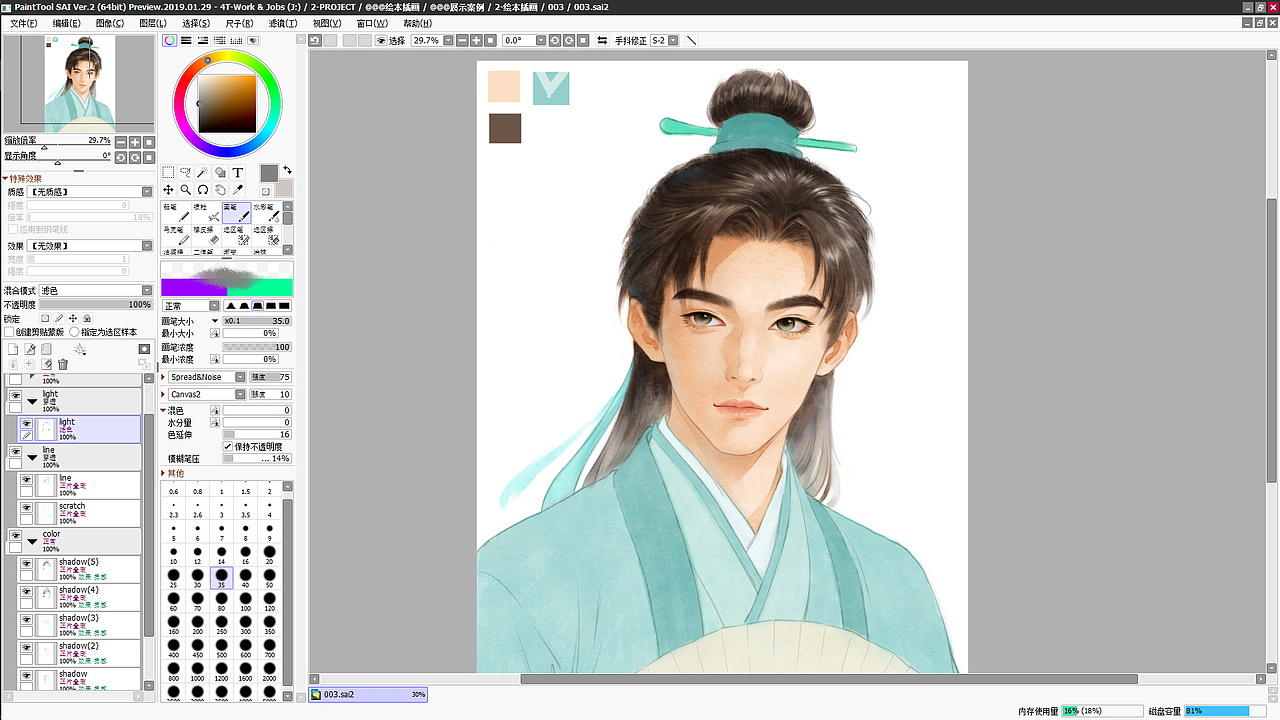This screenshot has width=1280, height=720.
Task: Pick brush size preset 40
Action: point(245,578)
